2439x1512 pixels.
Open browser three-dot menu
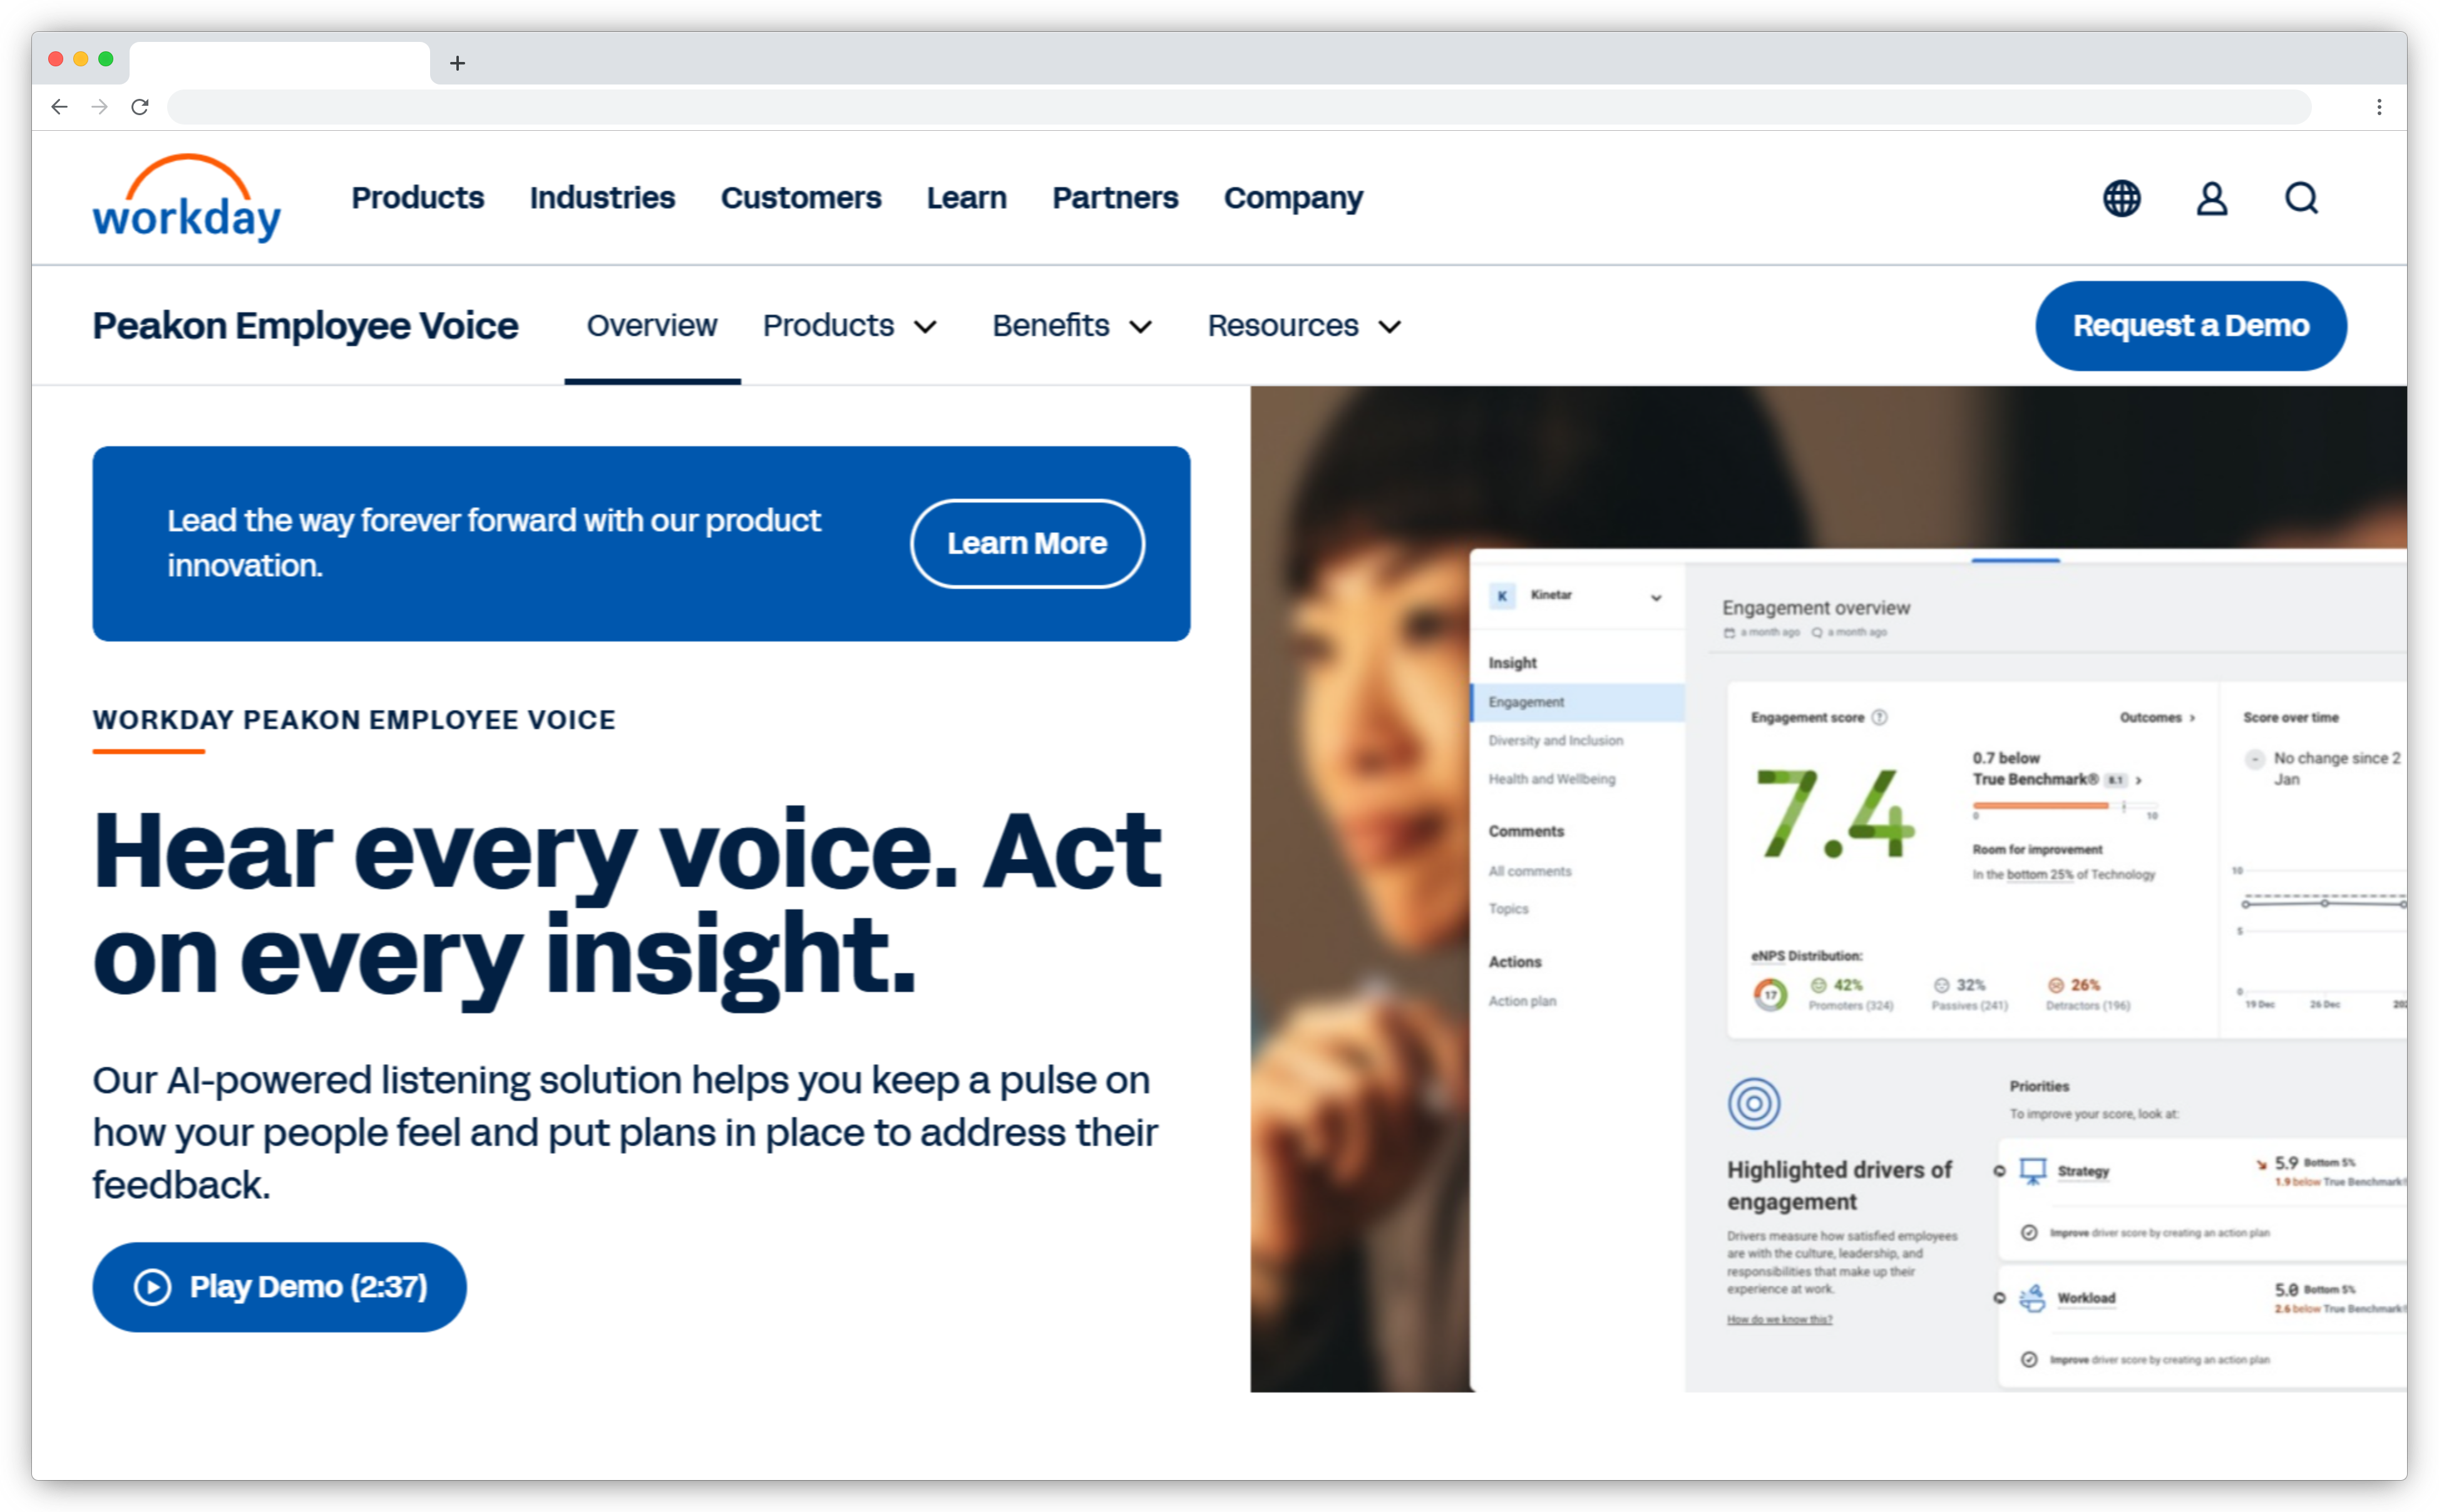[x=2379, y=107]
